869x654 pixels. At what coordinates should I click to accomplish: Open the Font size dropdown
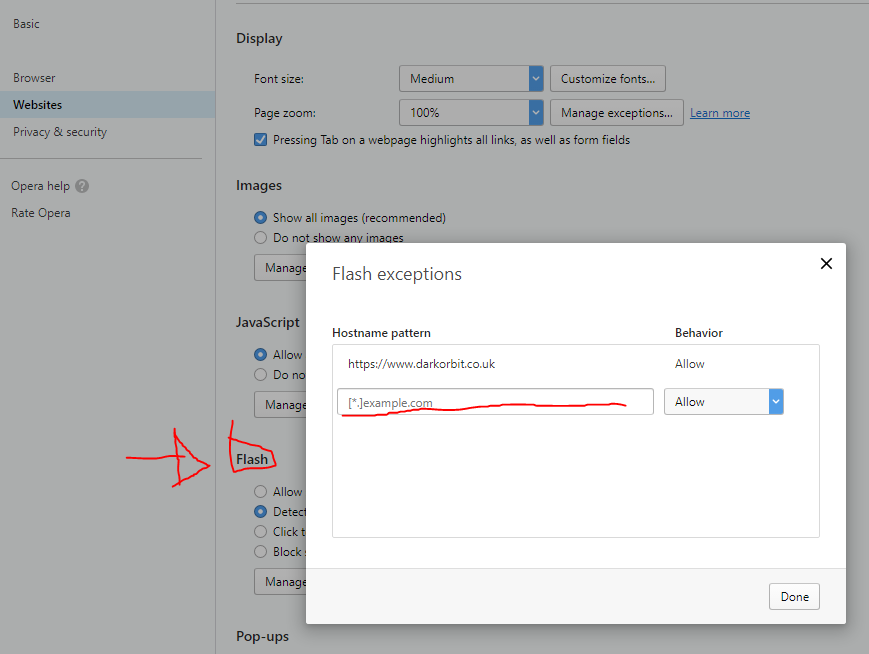[x=470, y=79]
